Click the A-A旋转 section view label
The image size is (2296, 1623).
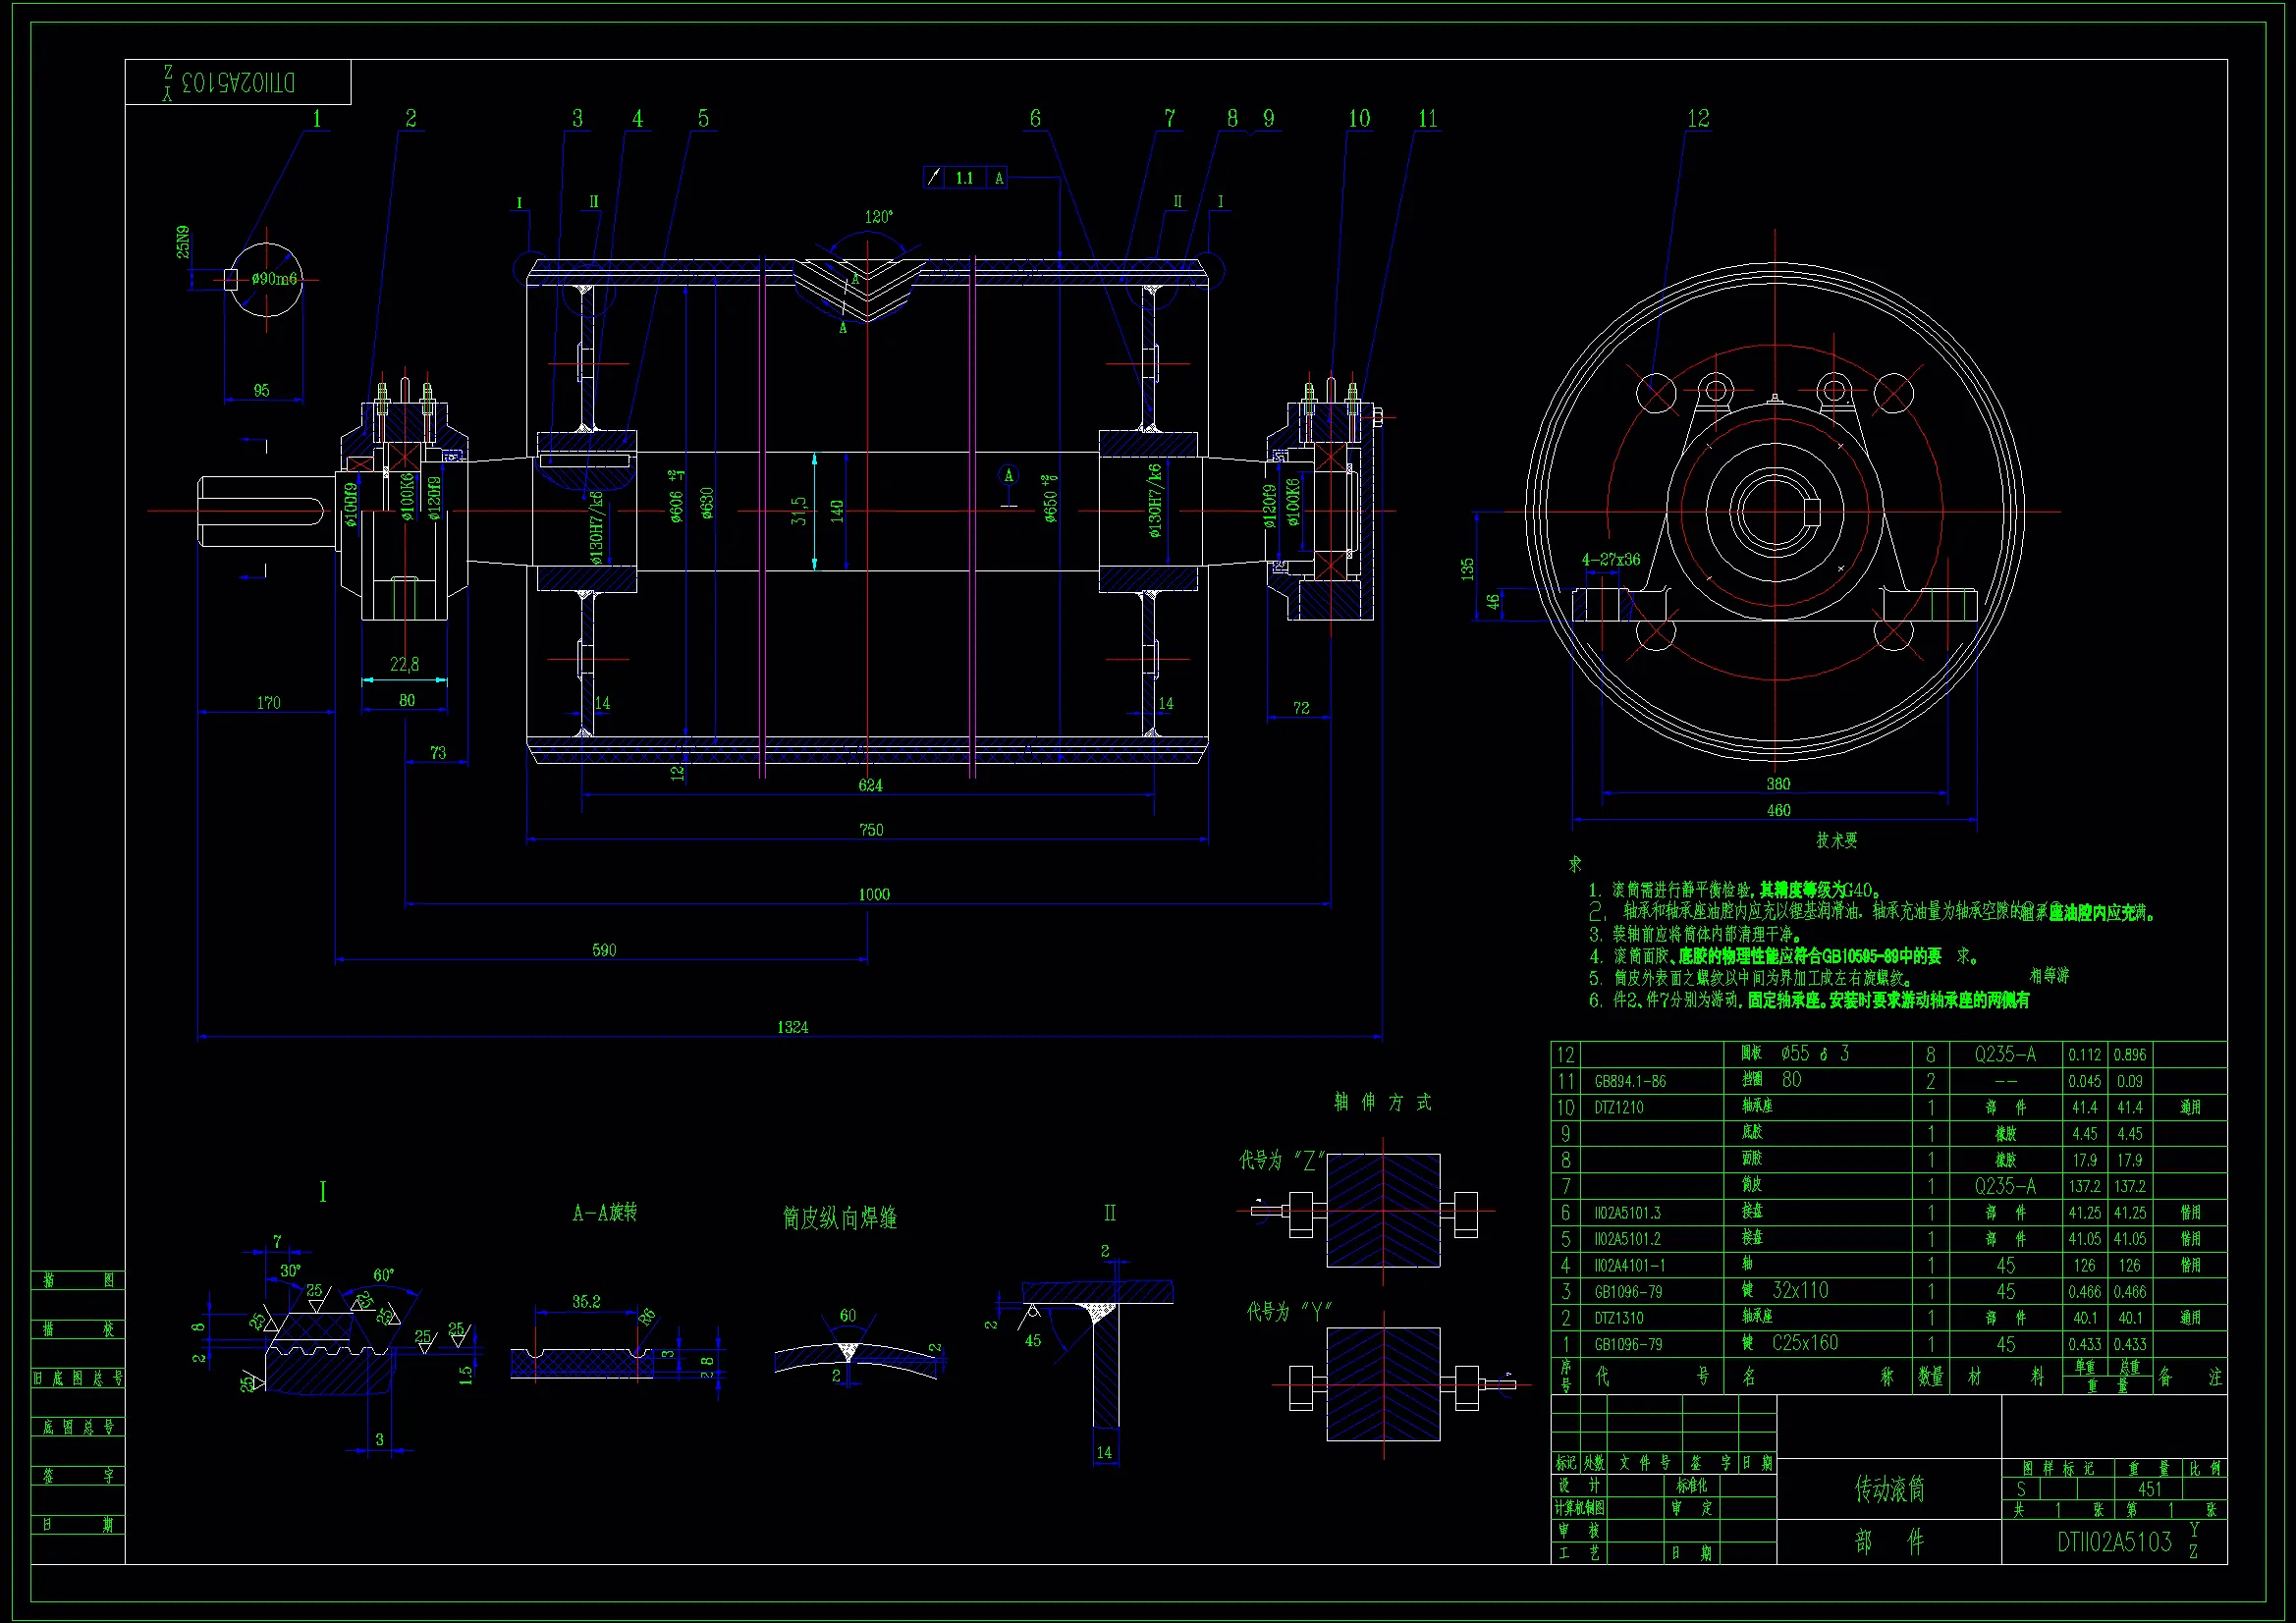pyautogui.click(x=604, y=1213)
